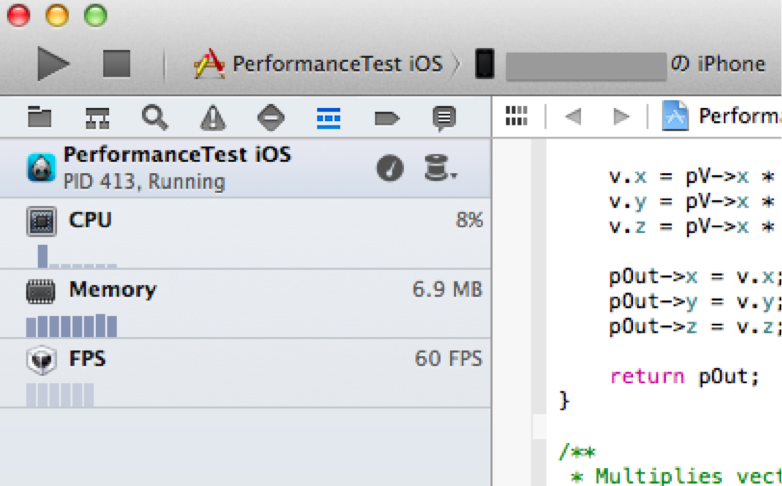Image resolution: width=782 pixels, height=486 pixels.
Task: Click the FPS gauge icon
Action: (41, 360)
